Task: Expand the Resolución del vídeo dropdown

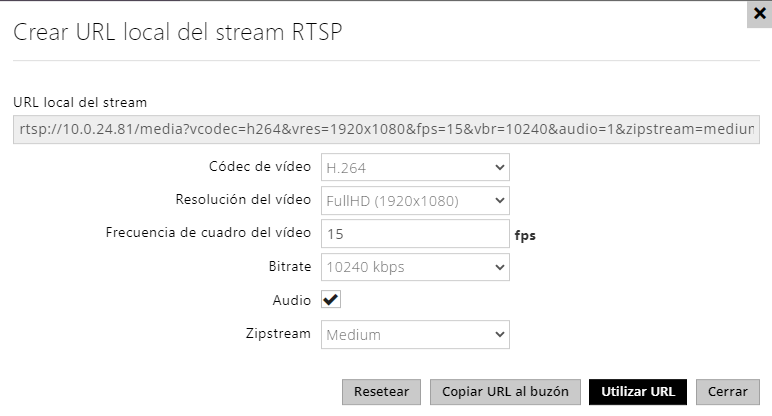Action: pyautogui.click(x=415, y=200)
